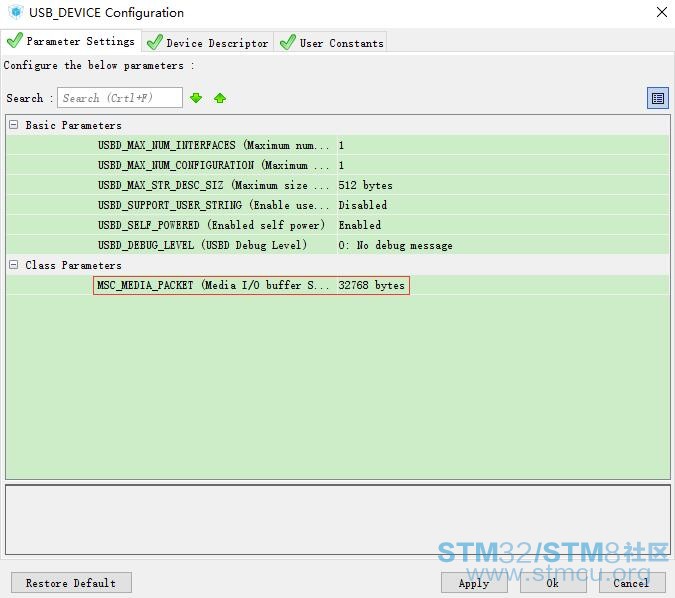This screenshot has height=598, width=675.
Task: Click the Apply button
Action: click(474, 583)
